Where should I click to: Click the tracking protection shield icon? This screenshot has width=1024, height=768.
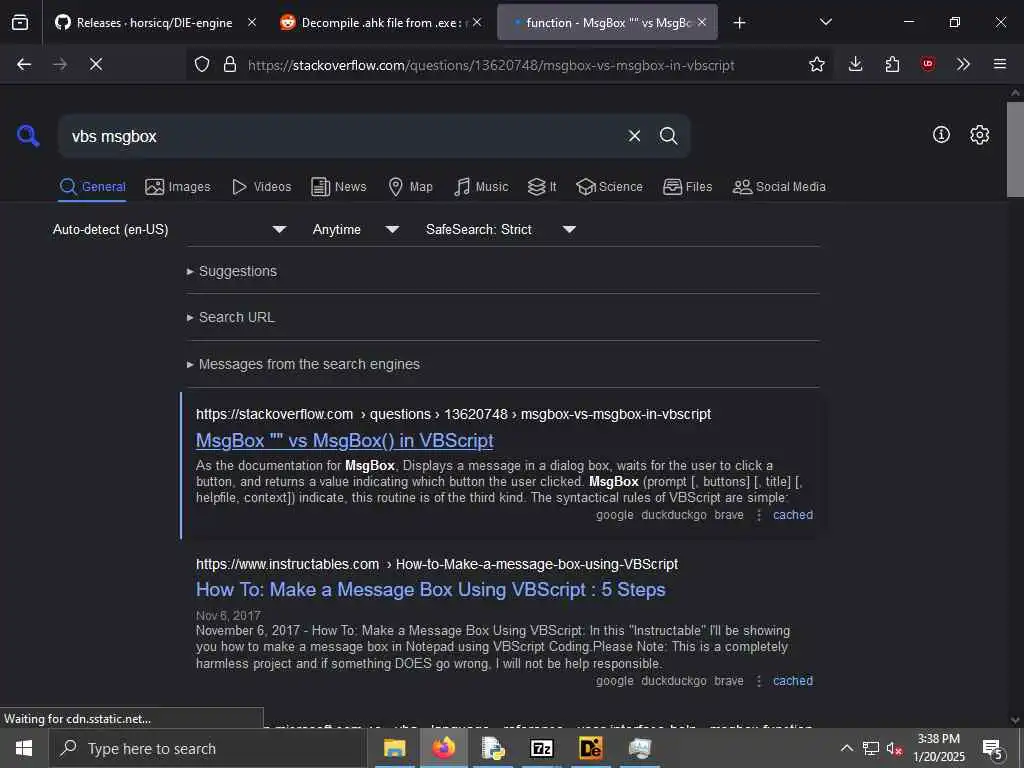[x=202, y=64]
